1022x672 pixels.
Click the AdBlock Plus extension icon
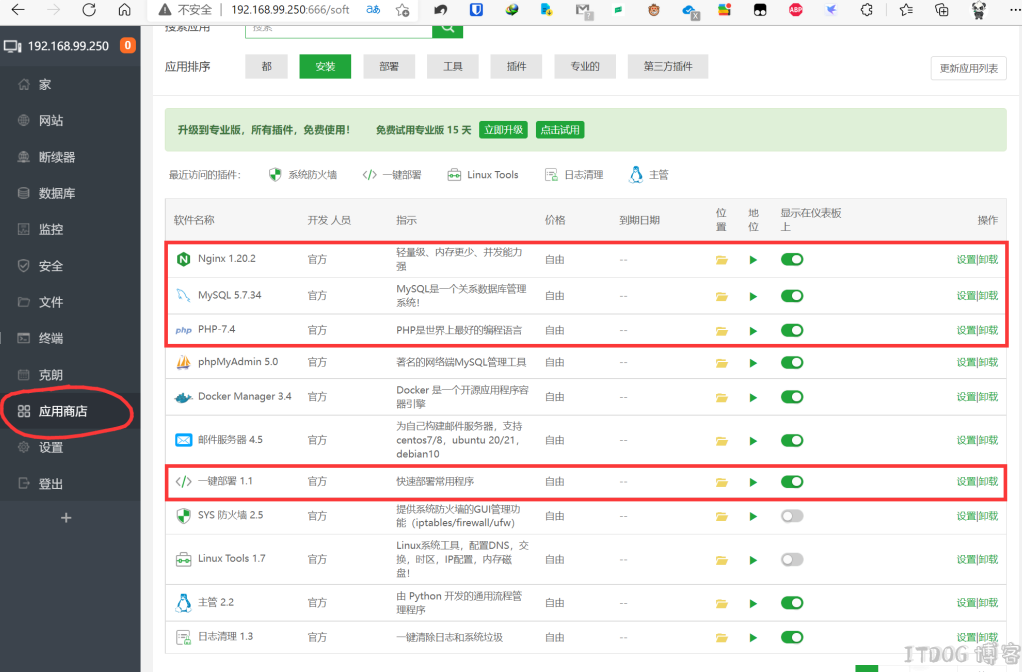click(x=795, y=10)
